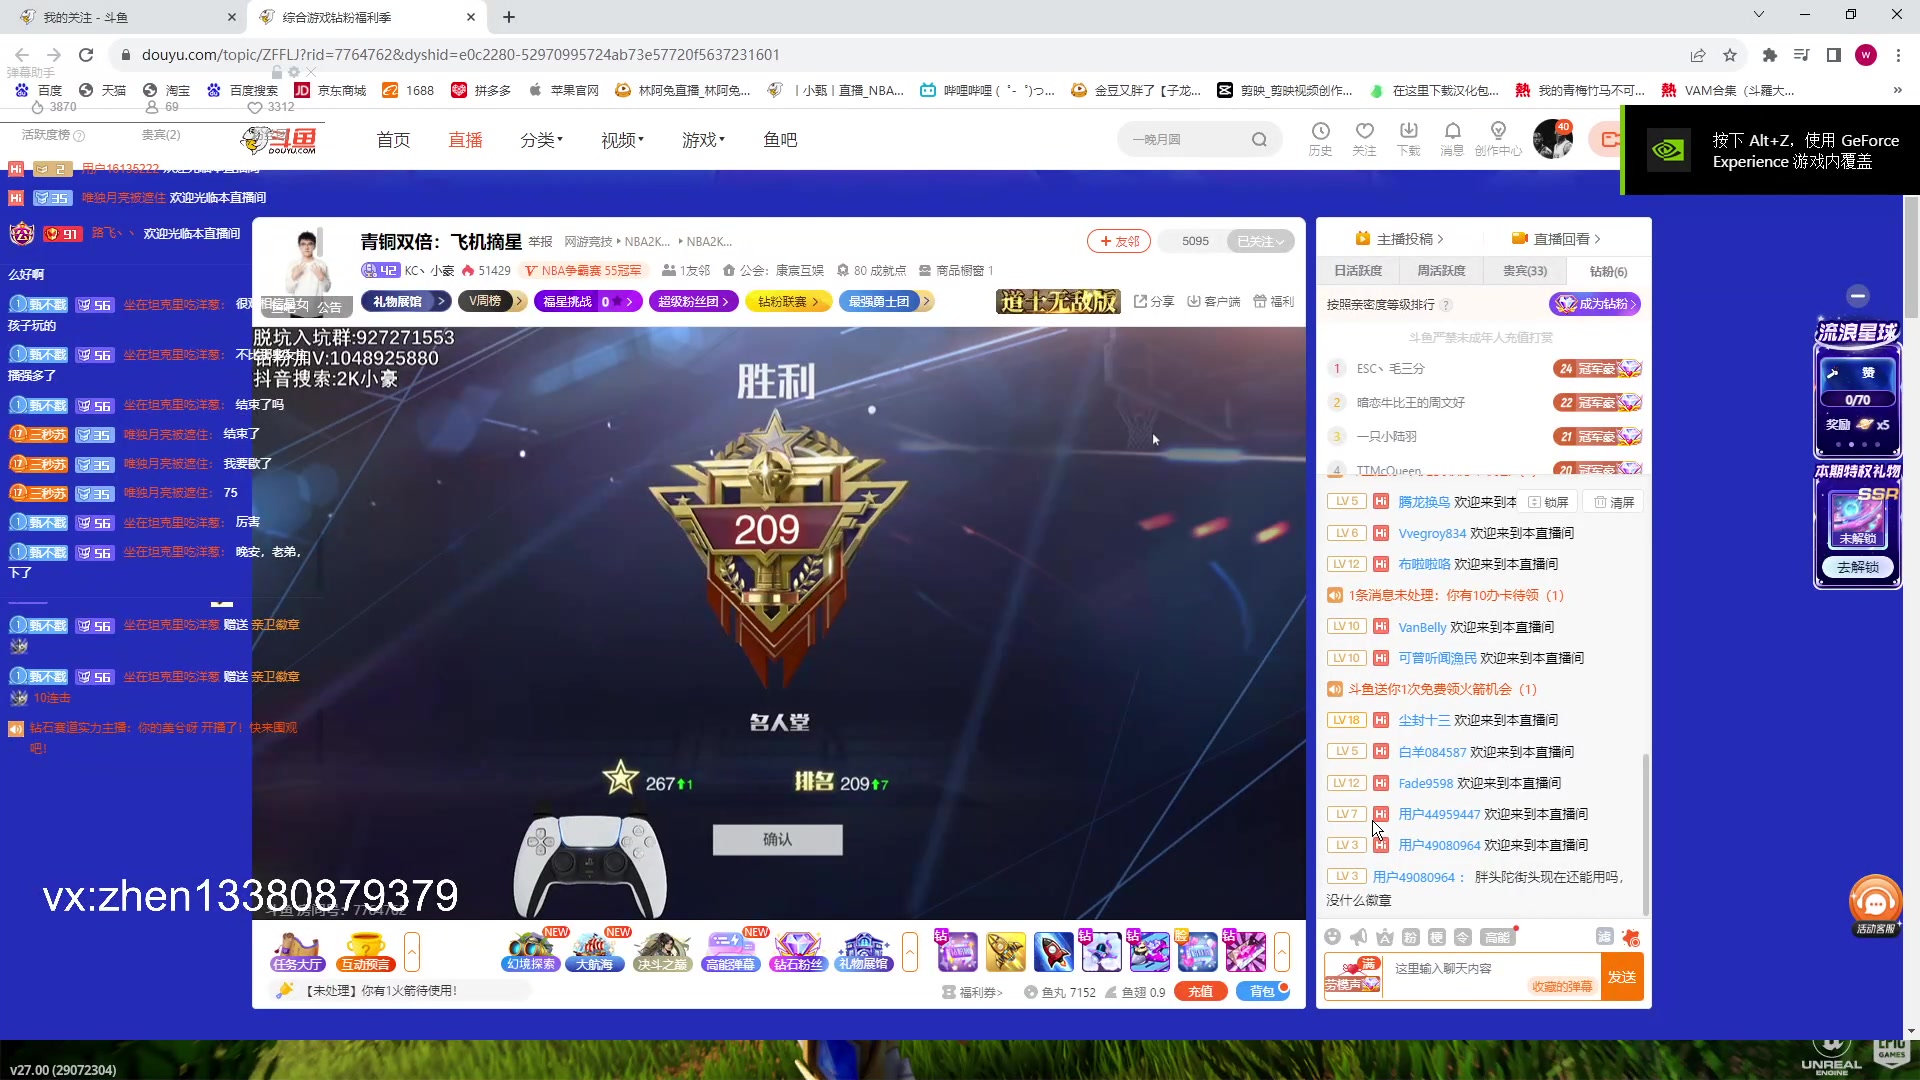Viewport: 1920px width, 1080px height.
Task: Open the 直播回看 link
Action: click(1556, 239)
